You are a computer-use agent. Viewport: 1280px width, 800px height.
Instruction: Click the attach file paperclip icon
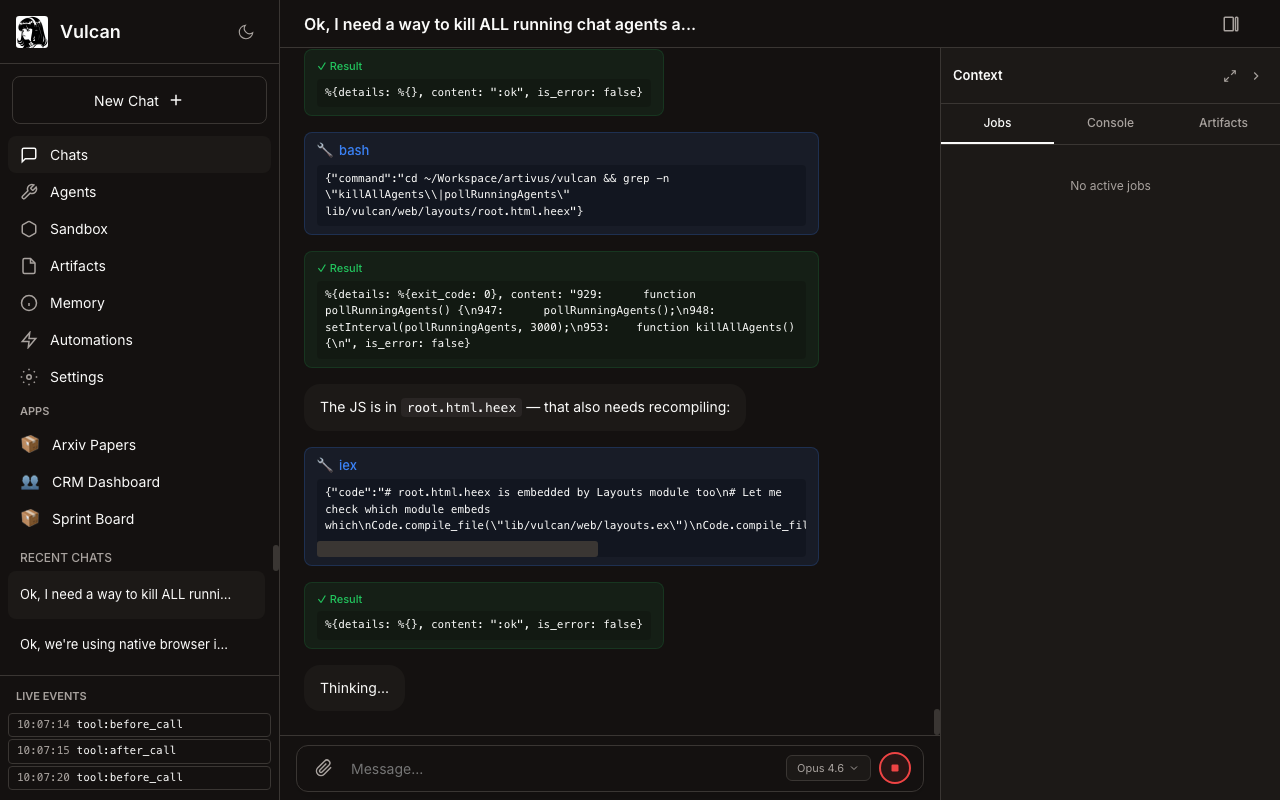click(x=324, y=768)
